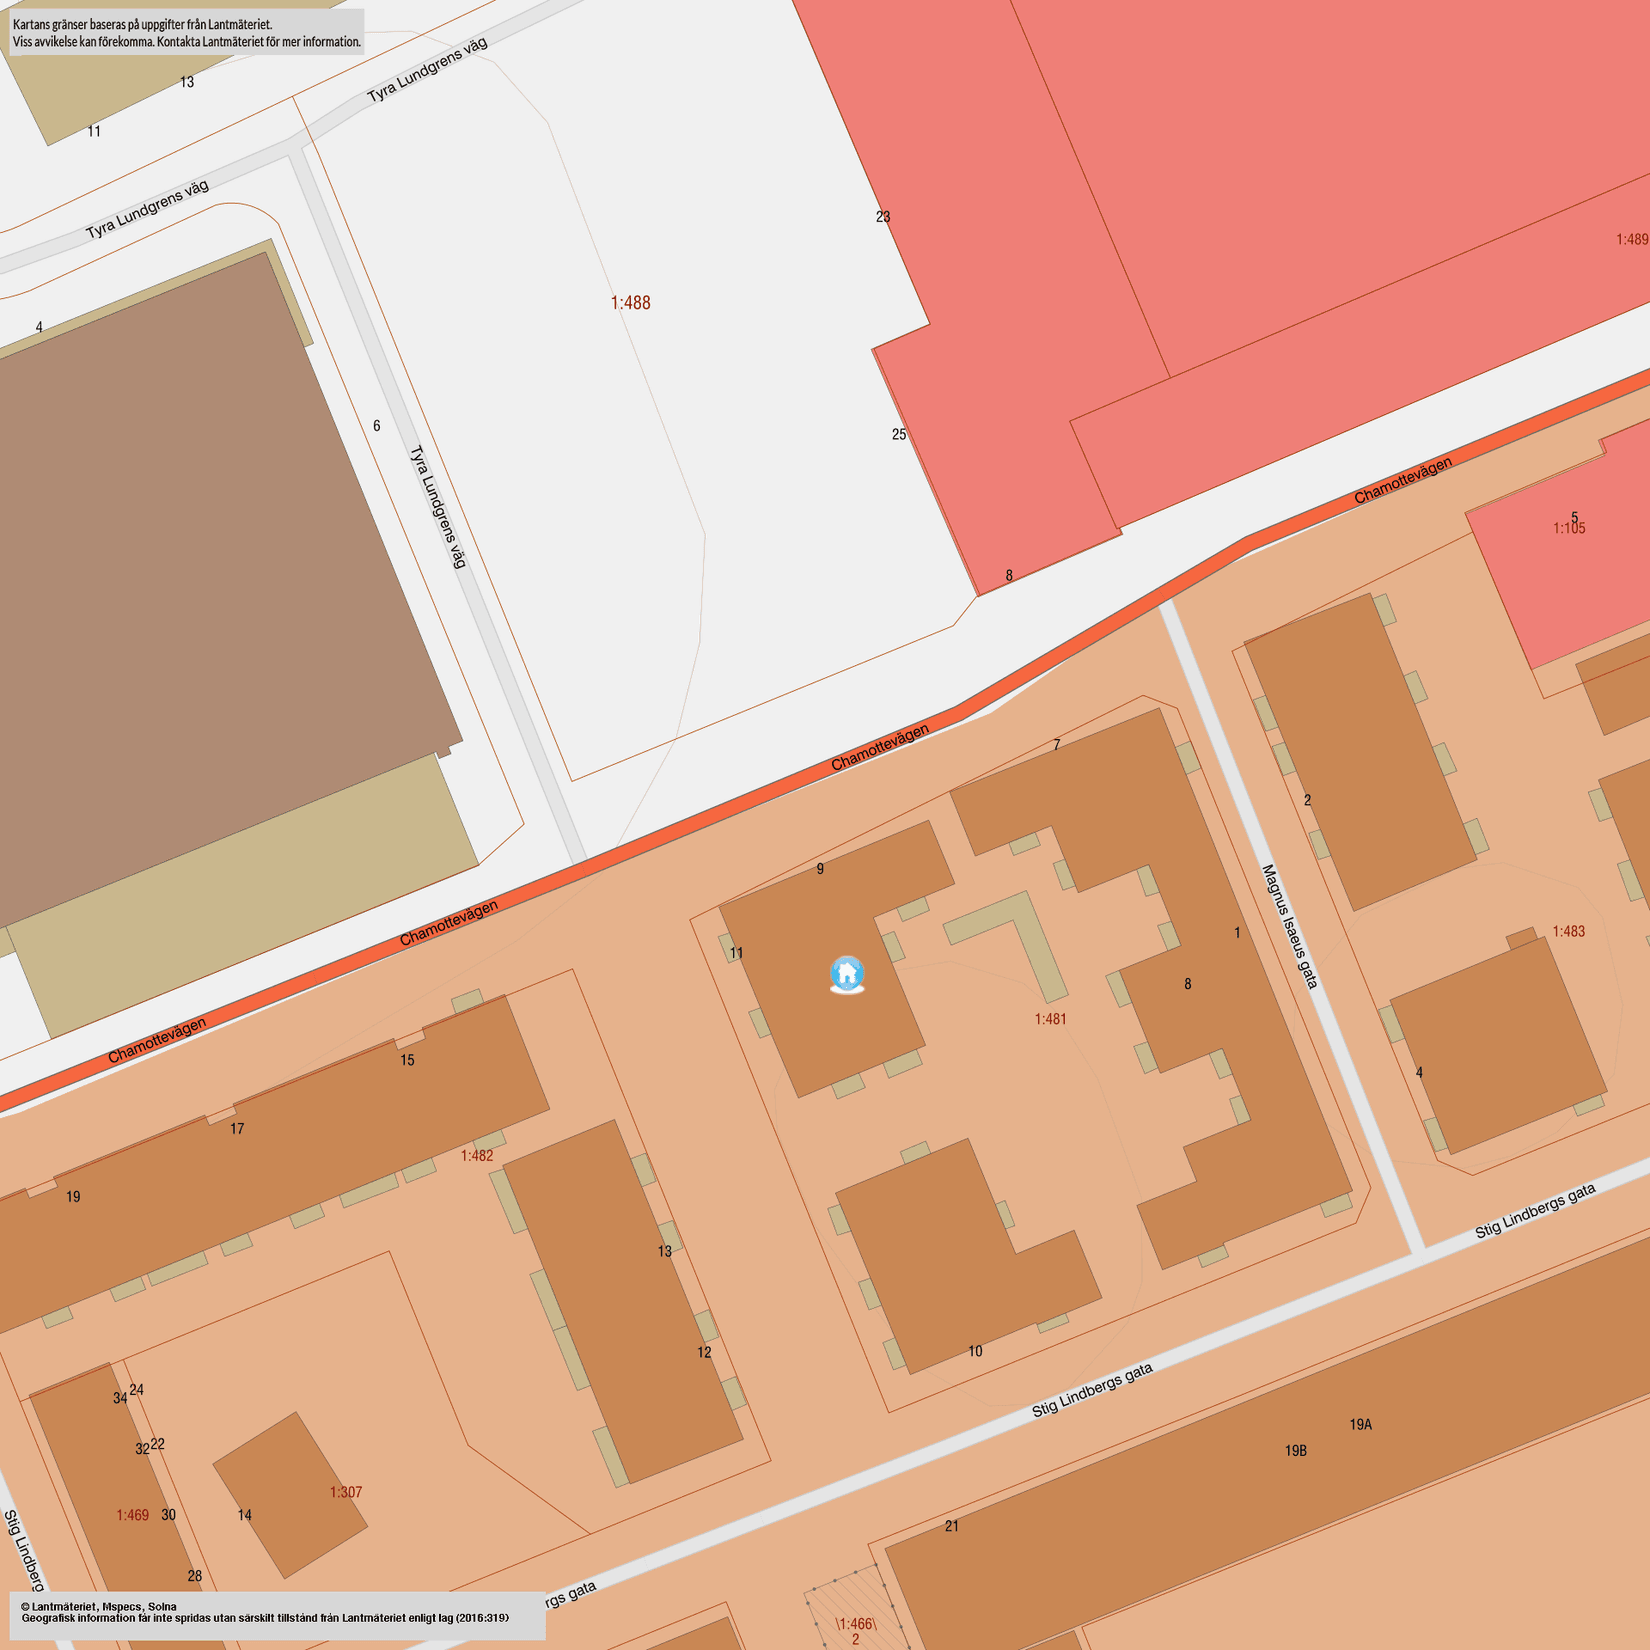
Task: Click property label 1:483
Action: tap(1568, 931)
